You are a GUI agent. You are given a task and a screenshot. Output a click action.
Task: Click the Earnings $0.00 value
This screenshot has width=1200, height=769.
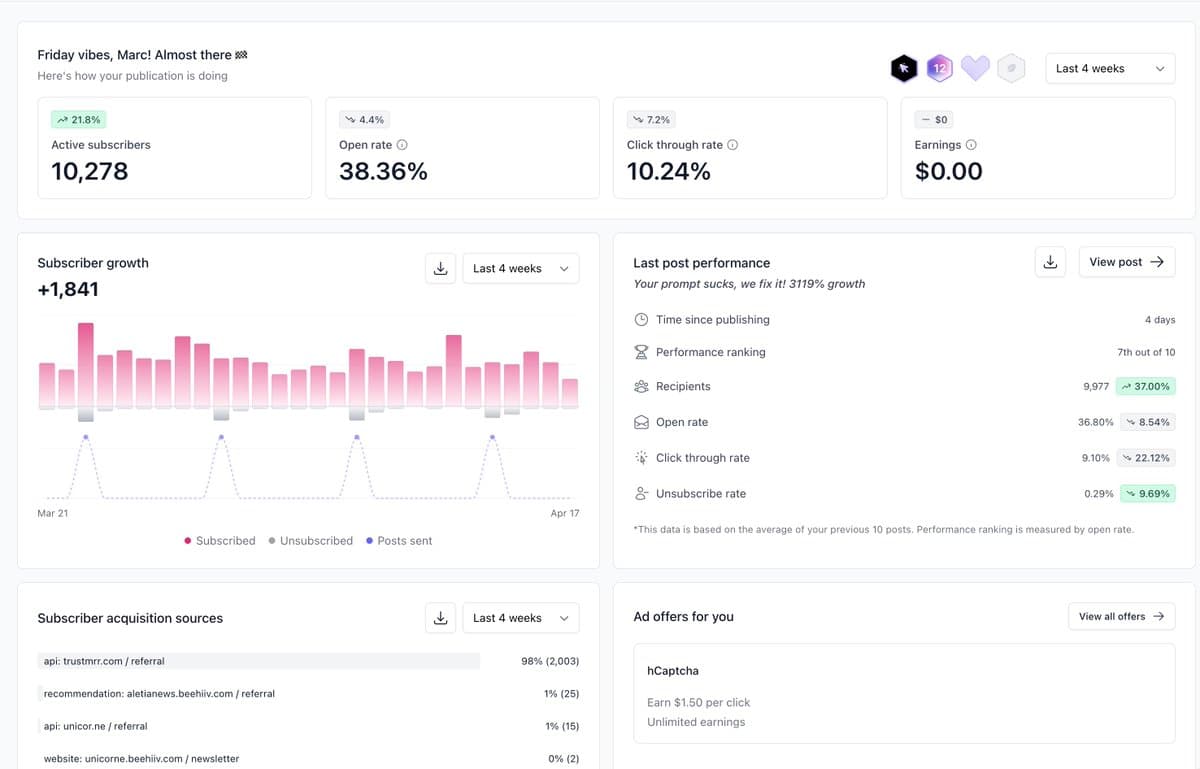click(x=949, y=171)
